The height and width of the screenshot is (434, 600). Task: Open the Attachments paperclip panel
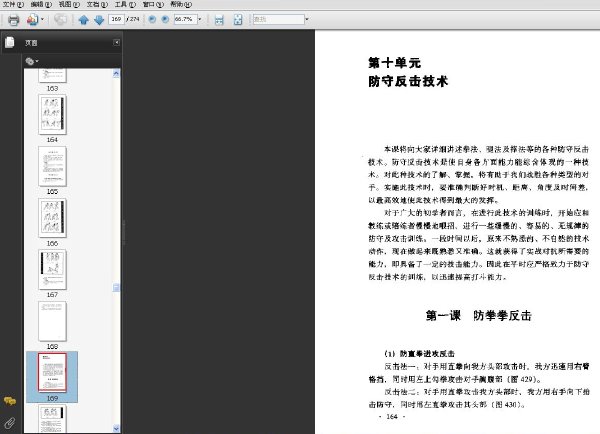(x=10, y=423)
